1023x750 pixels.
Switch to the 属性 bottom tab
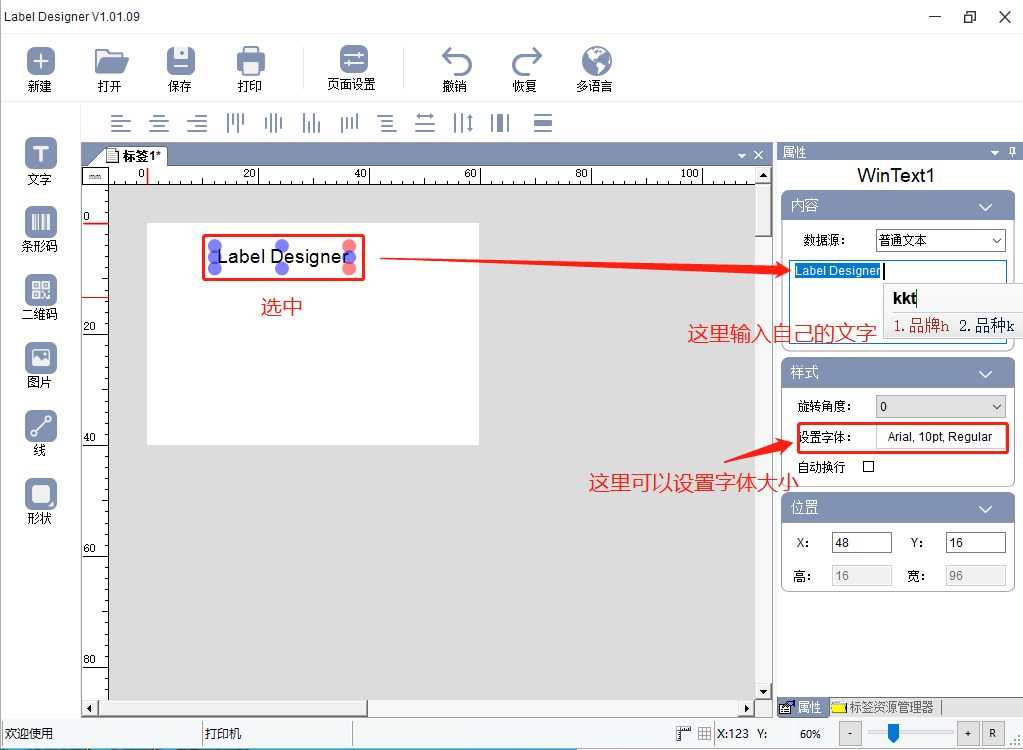(x=802, y=707)
